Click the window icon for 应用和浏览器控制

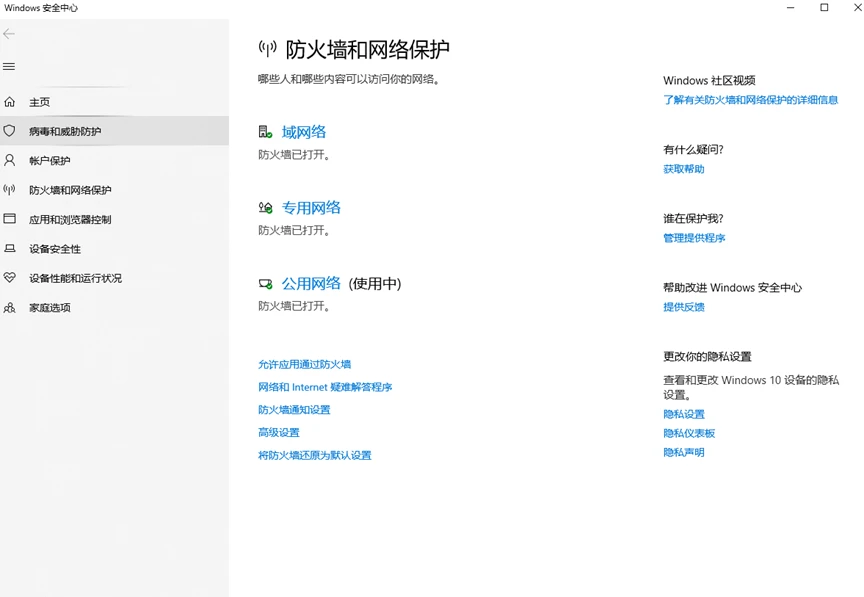9,219
